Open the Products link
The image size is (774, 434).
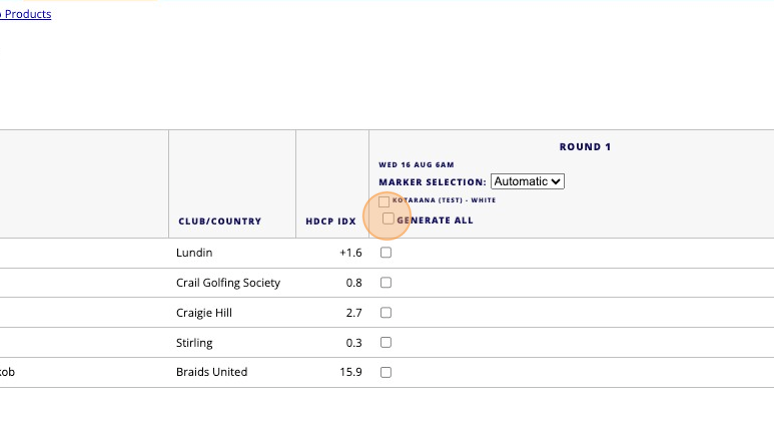(25, 14)
